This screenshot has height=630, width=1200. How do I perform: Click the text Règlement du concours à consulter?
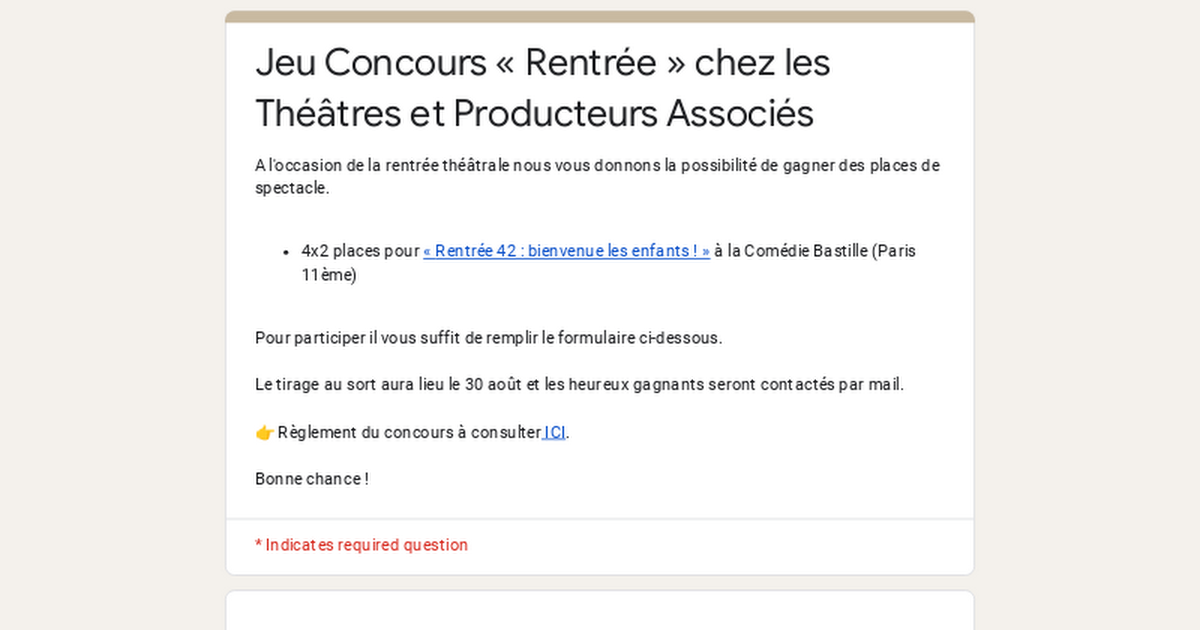tap(409, 432)
